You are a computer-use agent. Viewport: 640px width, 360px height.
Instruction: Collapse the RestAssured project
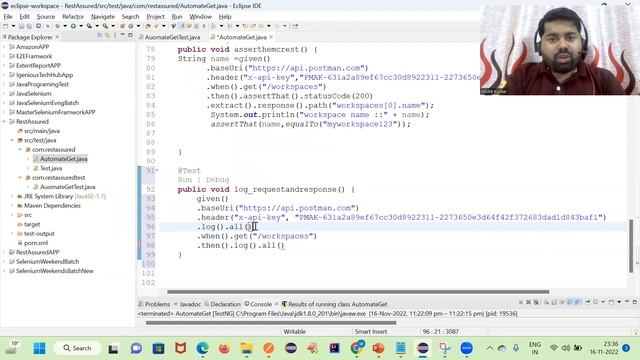(4, 122)
